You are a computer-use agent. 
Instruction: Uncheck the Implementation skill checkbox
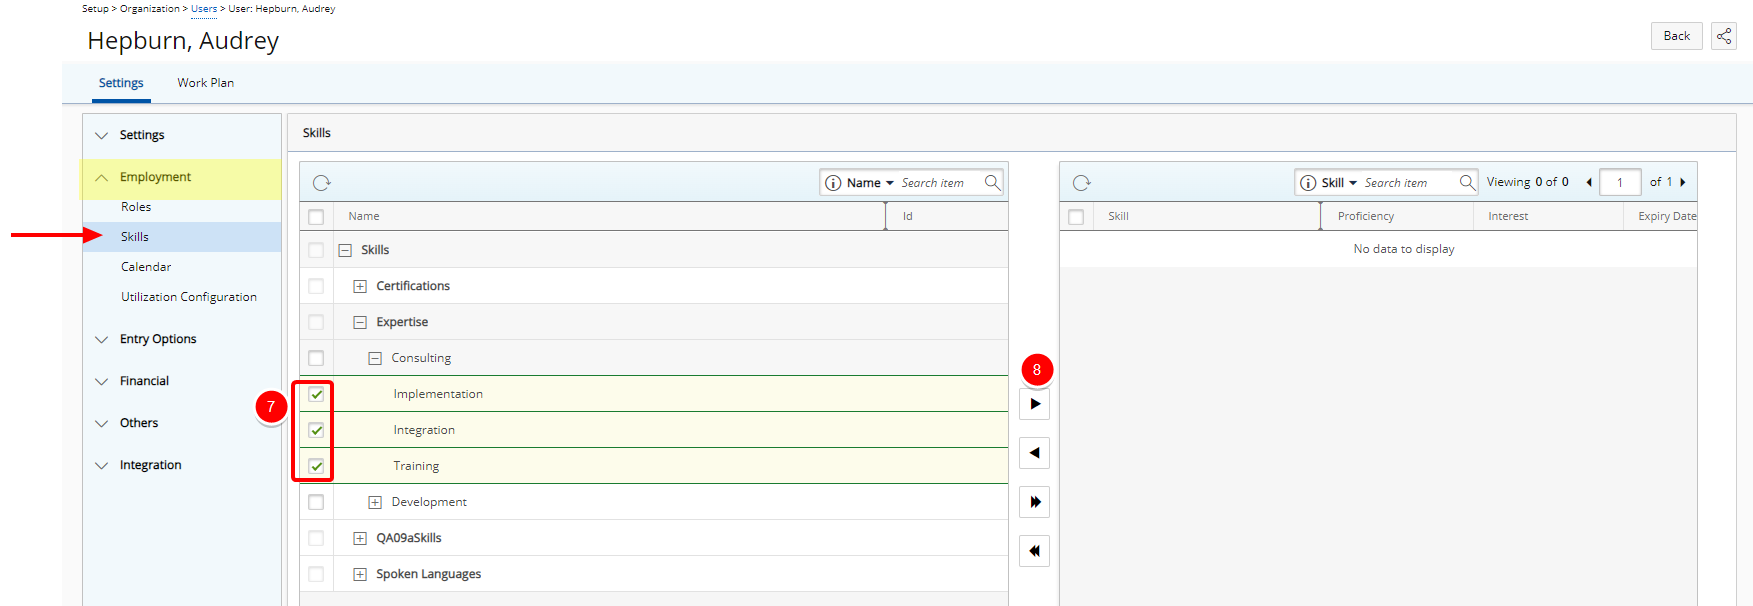coord(316,394)
